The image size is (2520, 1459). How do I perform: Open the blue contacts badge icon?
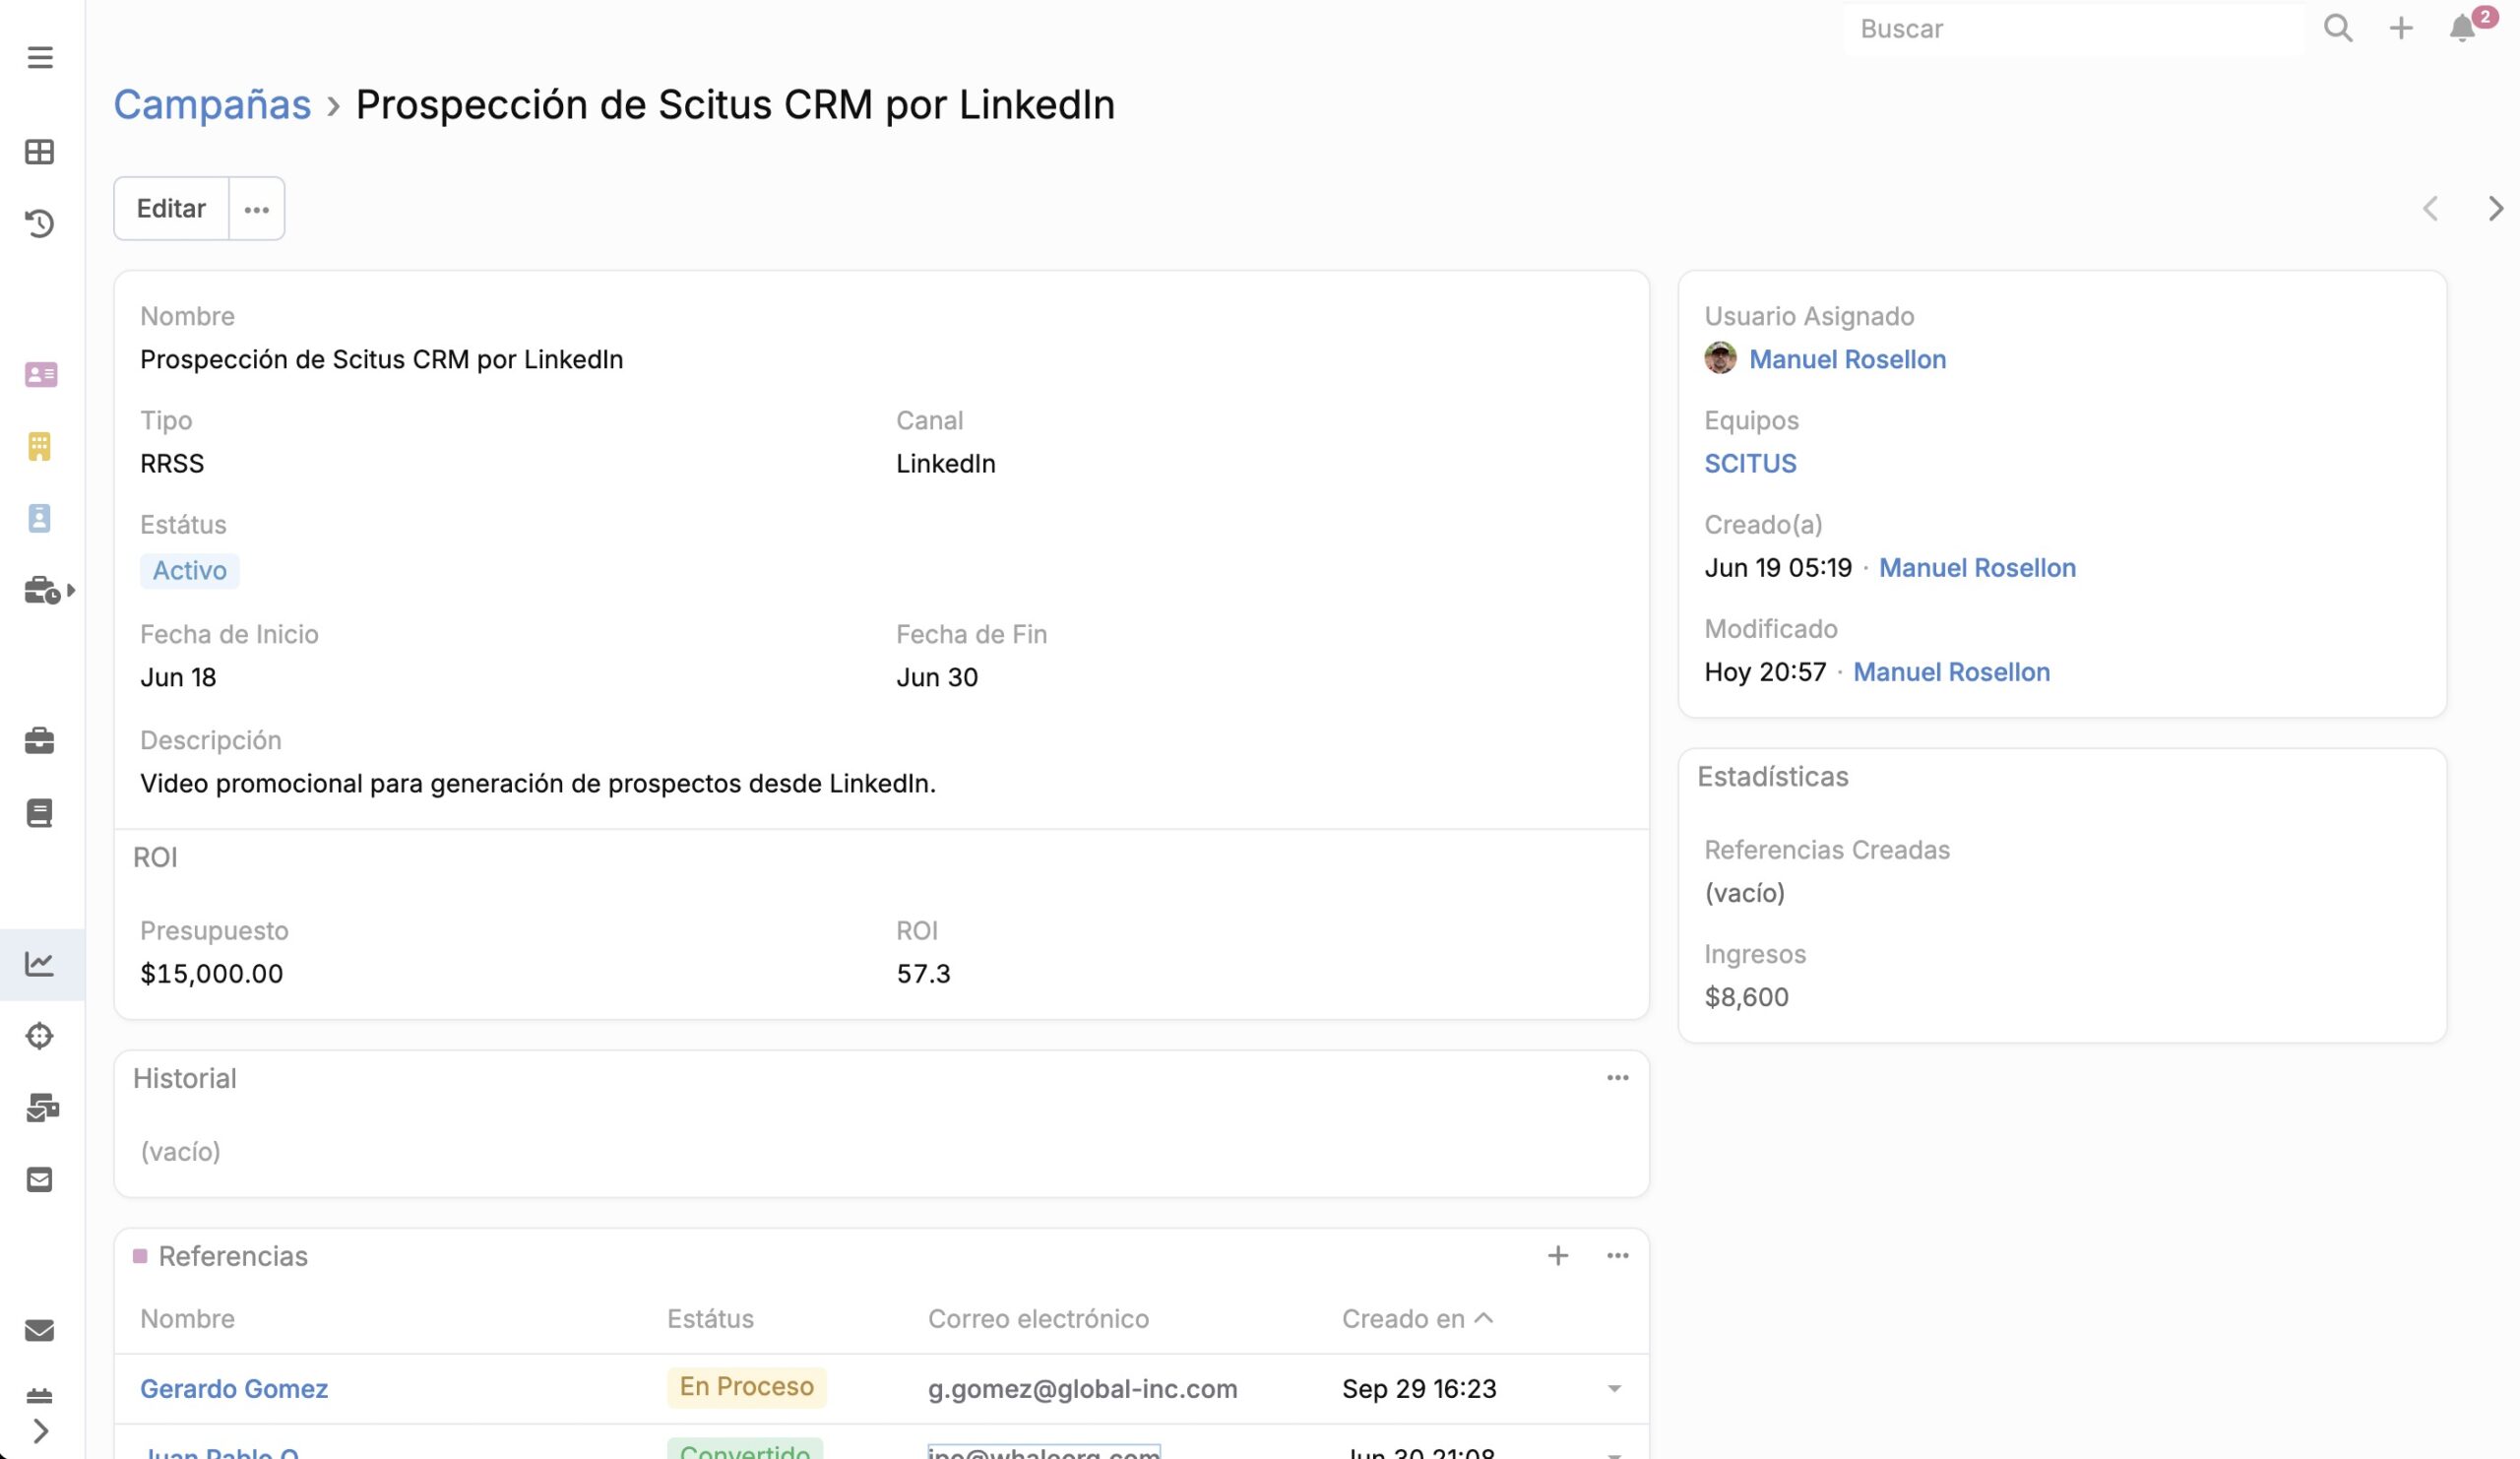40,518
